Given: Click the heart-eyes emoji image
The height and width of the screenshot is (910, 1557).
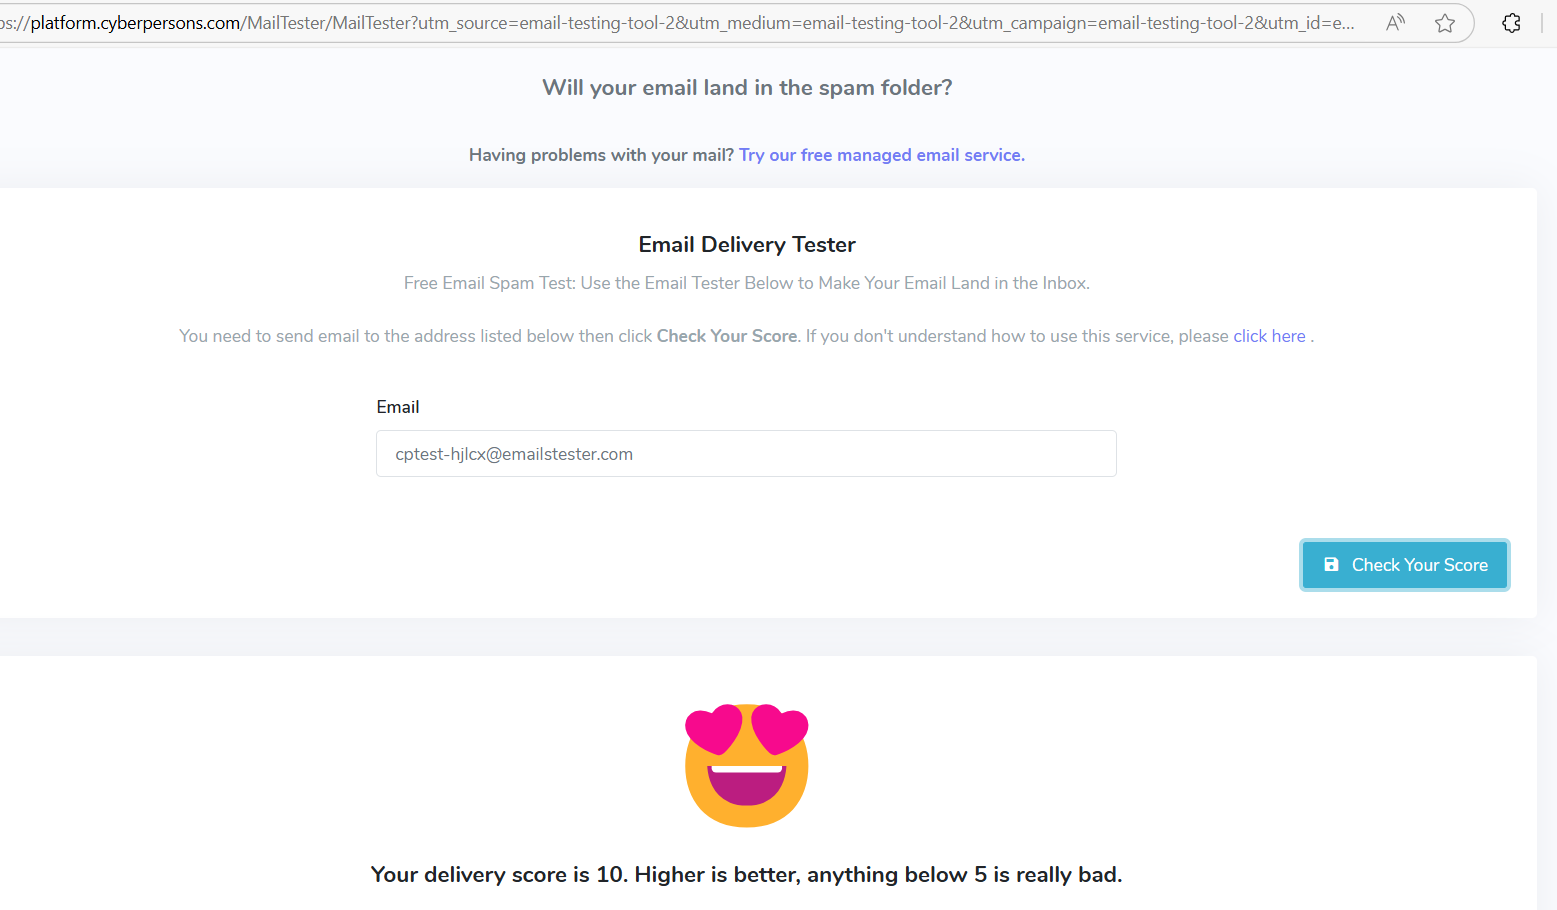Looking at the screenshot, I should 747,765.
